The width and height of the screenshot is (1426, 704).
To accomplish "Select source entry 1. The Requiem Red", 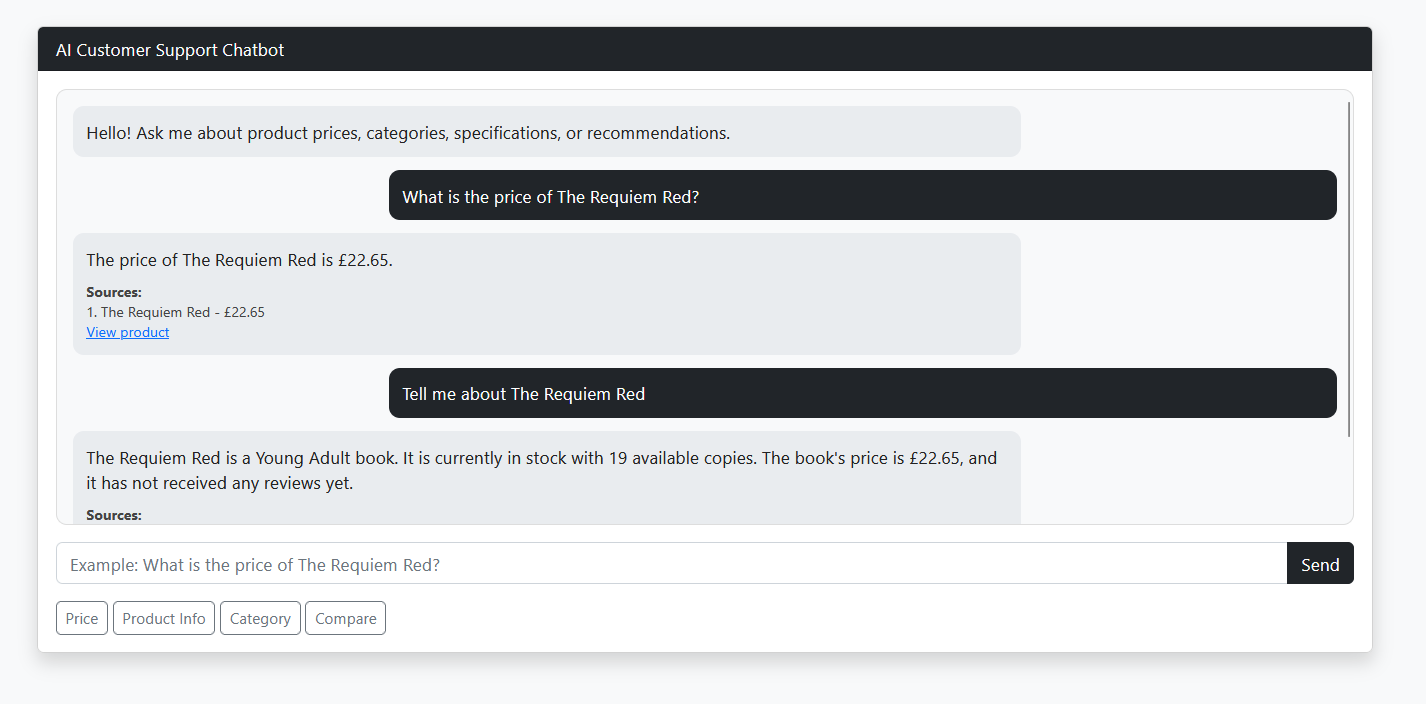I will pyautogui.click(x=176, y=312).
